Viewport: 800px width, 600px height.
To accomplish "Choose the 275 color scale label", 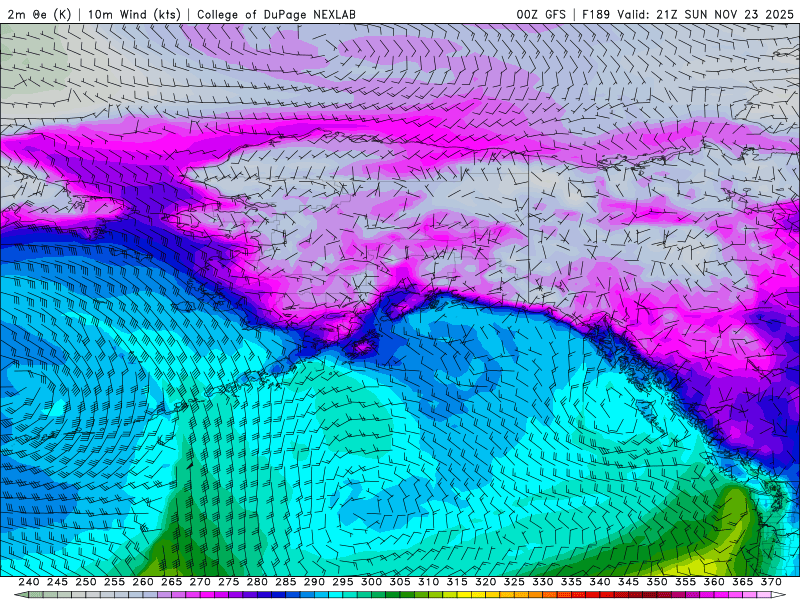I will (229, 582).
